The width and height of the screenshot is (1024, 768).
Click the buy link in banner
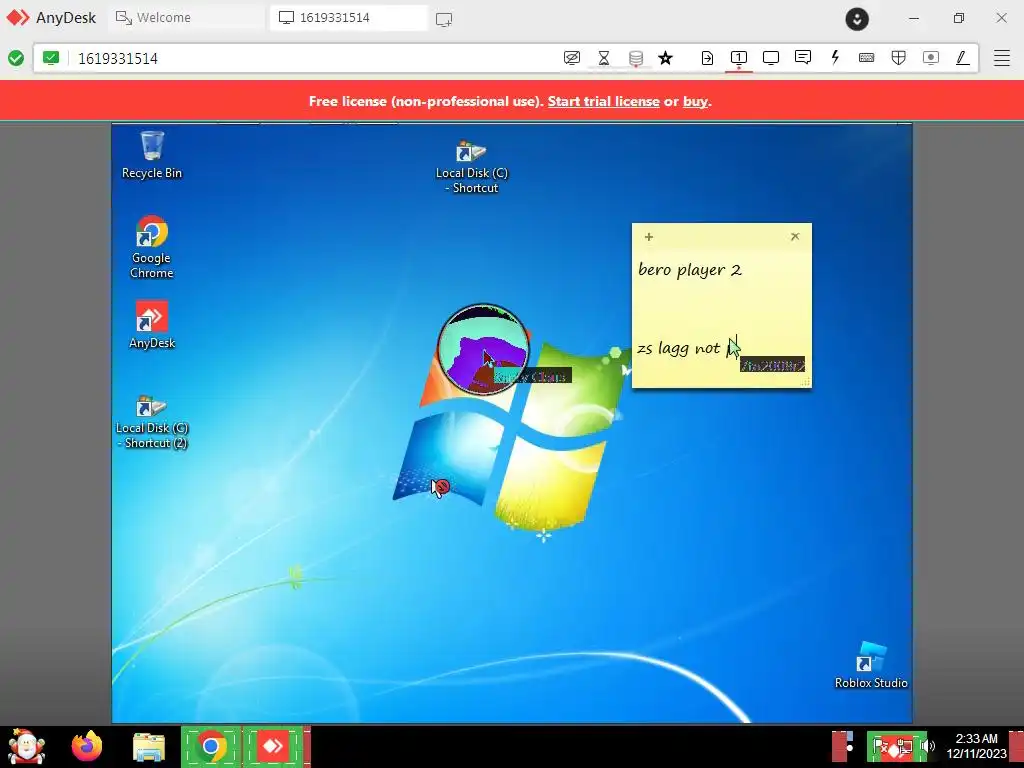click(x=695, y=101)
